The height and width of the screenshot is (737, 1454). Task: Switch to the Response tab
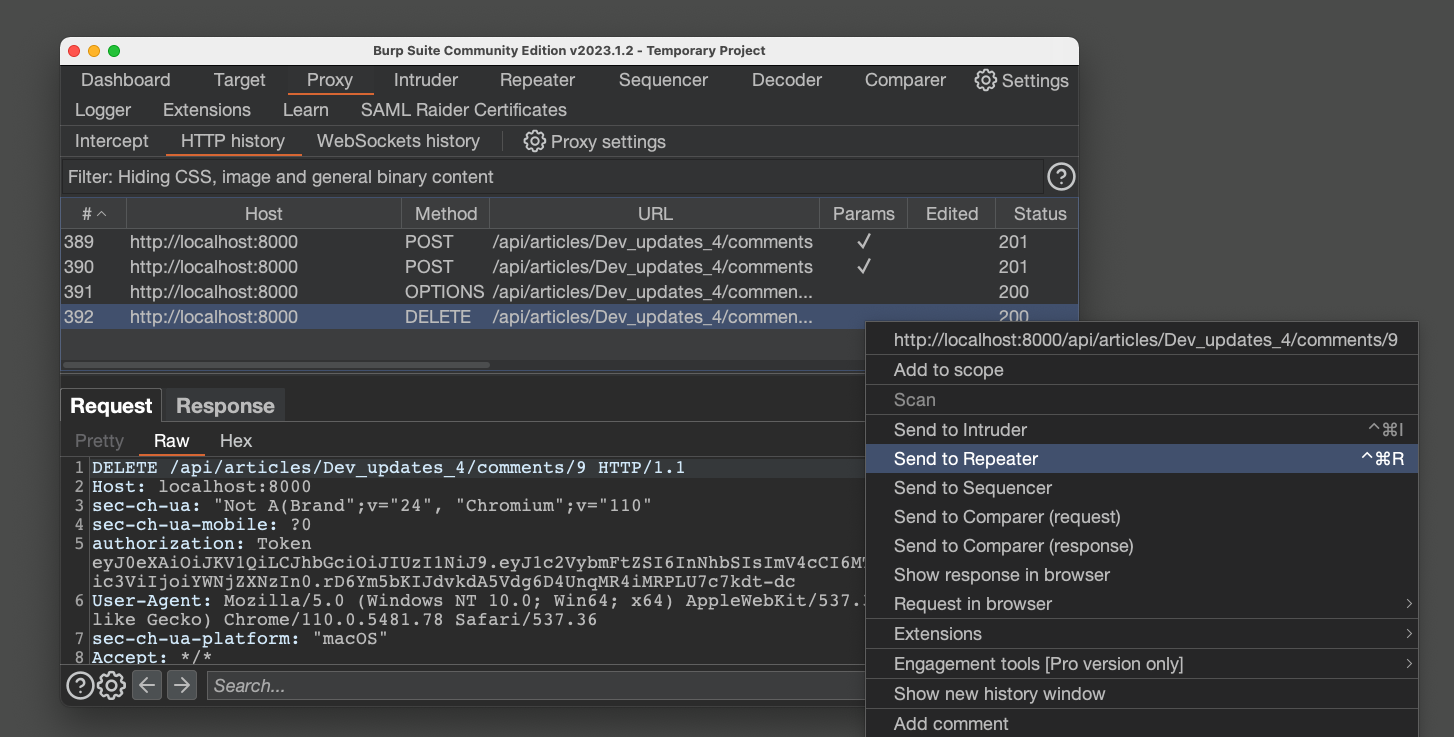click(225, 406)
